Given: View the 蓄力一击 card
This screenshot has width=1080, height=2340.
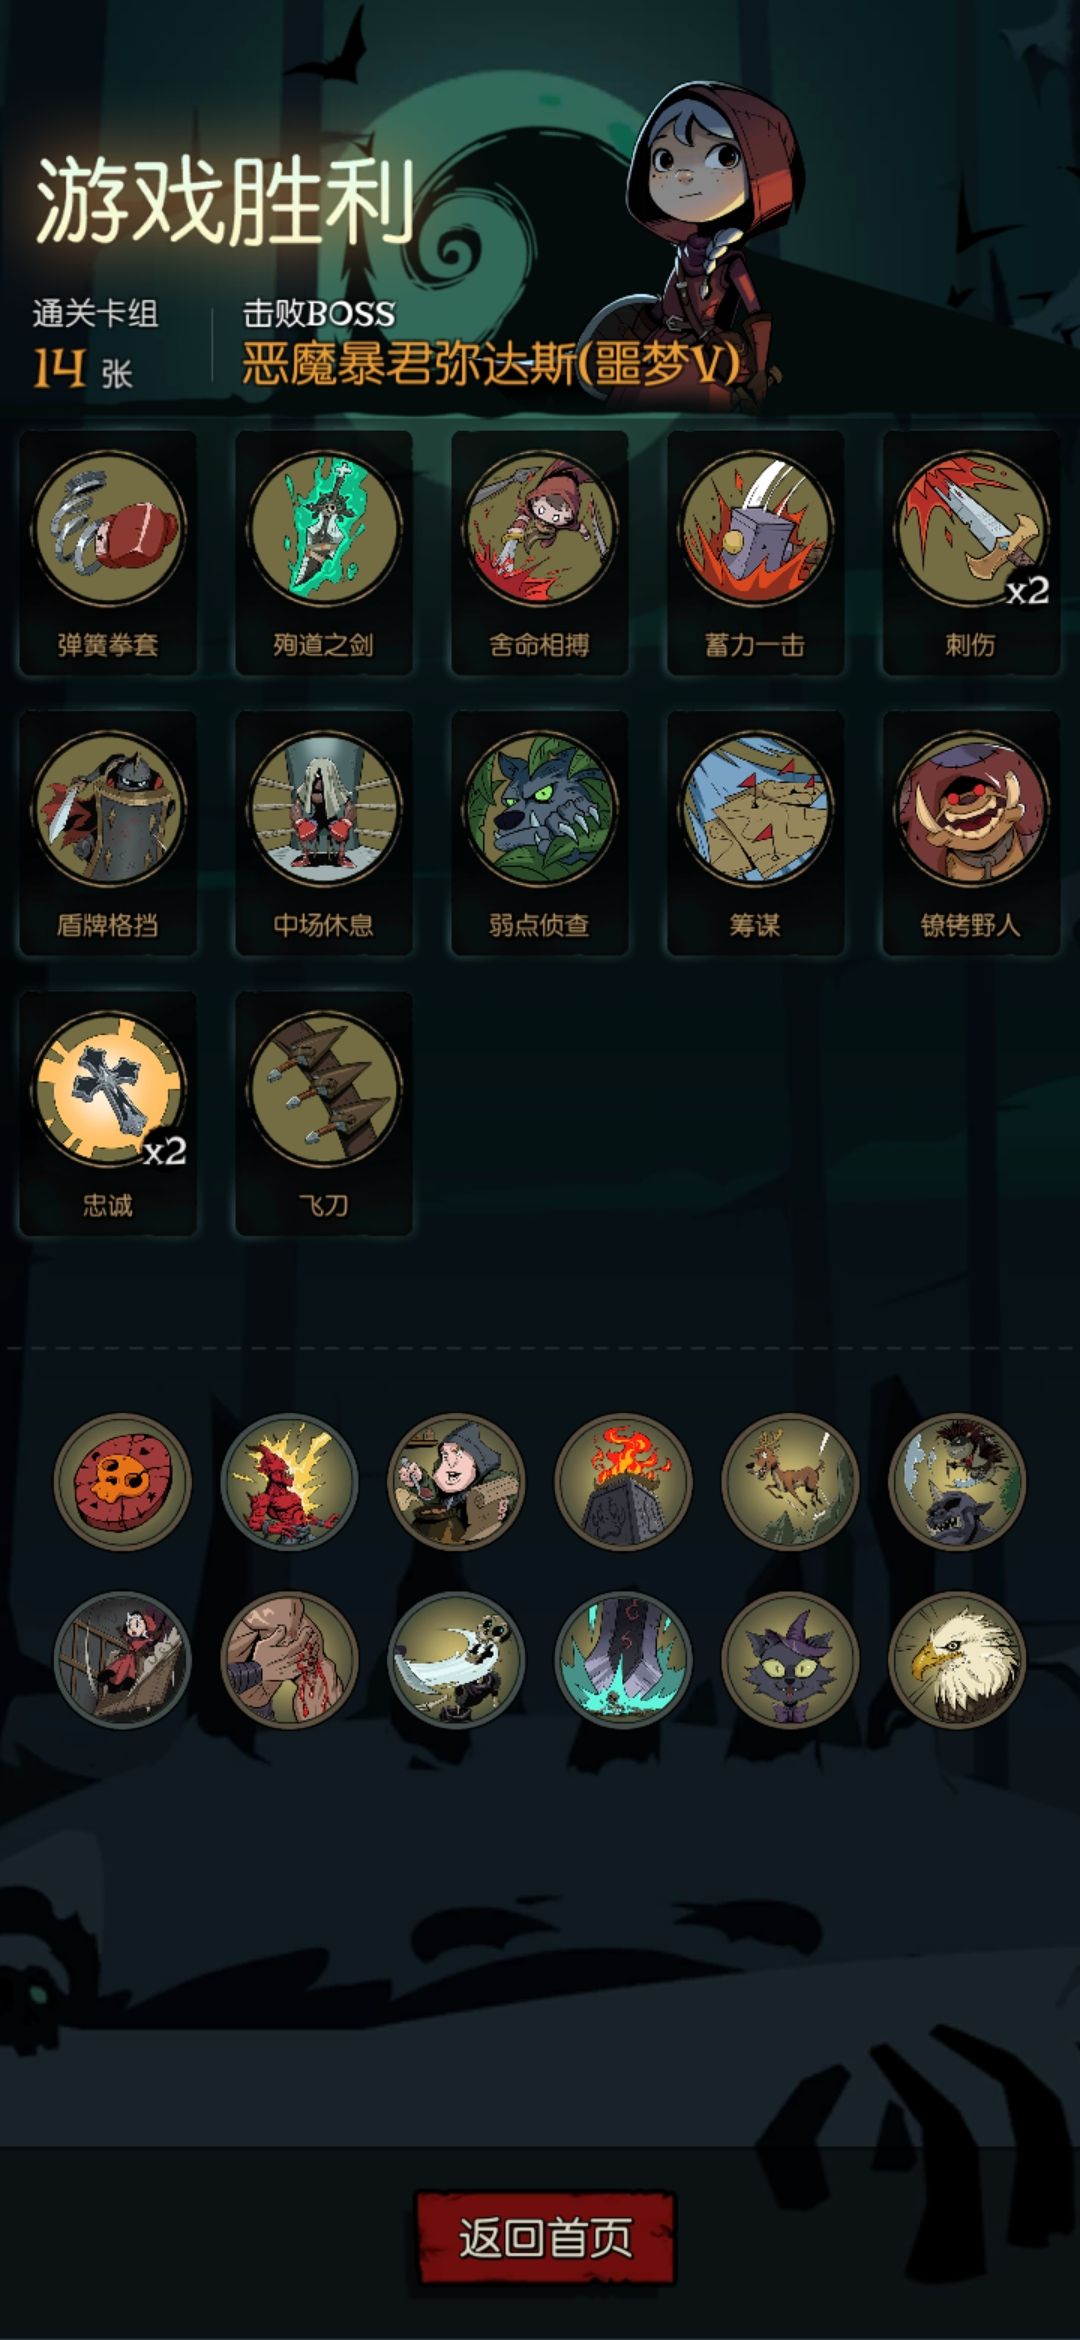Looking at the screenshot, I should (756, 553).
